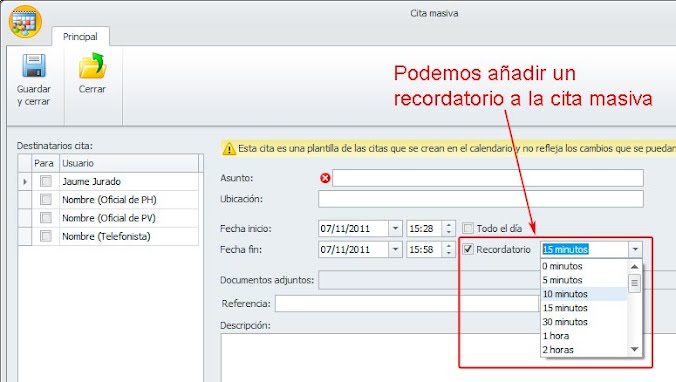
Task: Click into the Referencia text field
Action: pyautogui.click(x=407, y=304)
